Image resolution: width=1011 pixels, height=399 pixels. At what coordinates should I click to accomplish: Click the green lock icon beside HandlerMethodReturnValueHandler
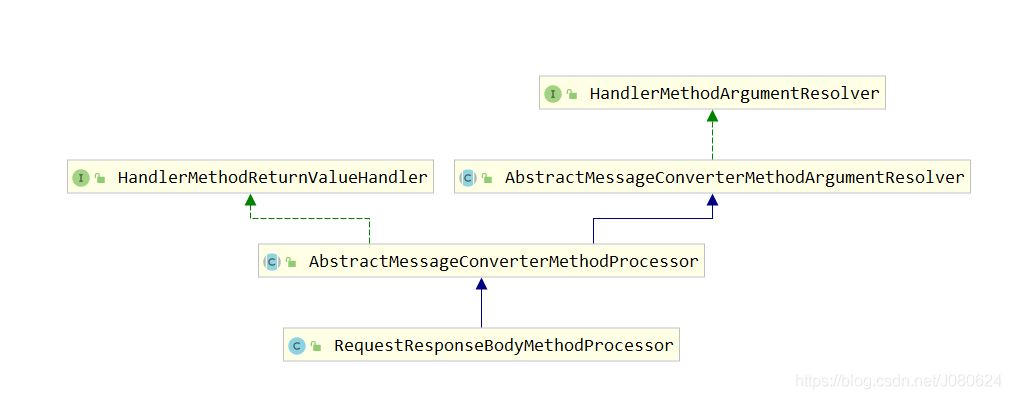tap(100, 179)
